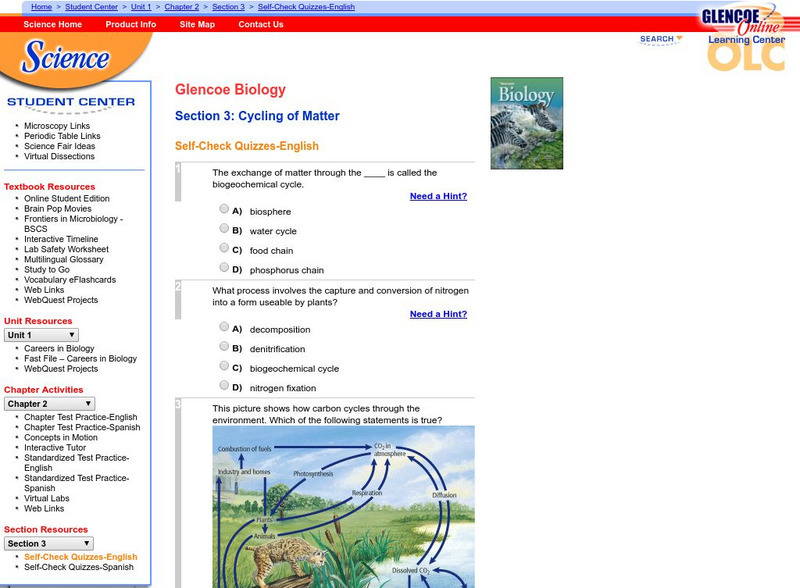Open Study to Go
800x588 pixels.
click(47, 270)
